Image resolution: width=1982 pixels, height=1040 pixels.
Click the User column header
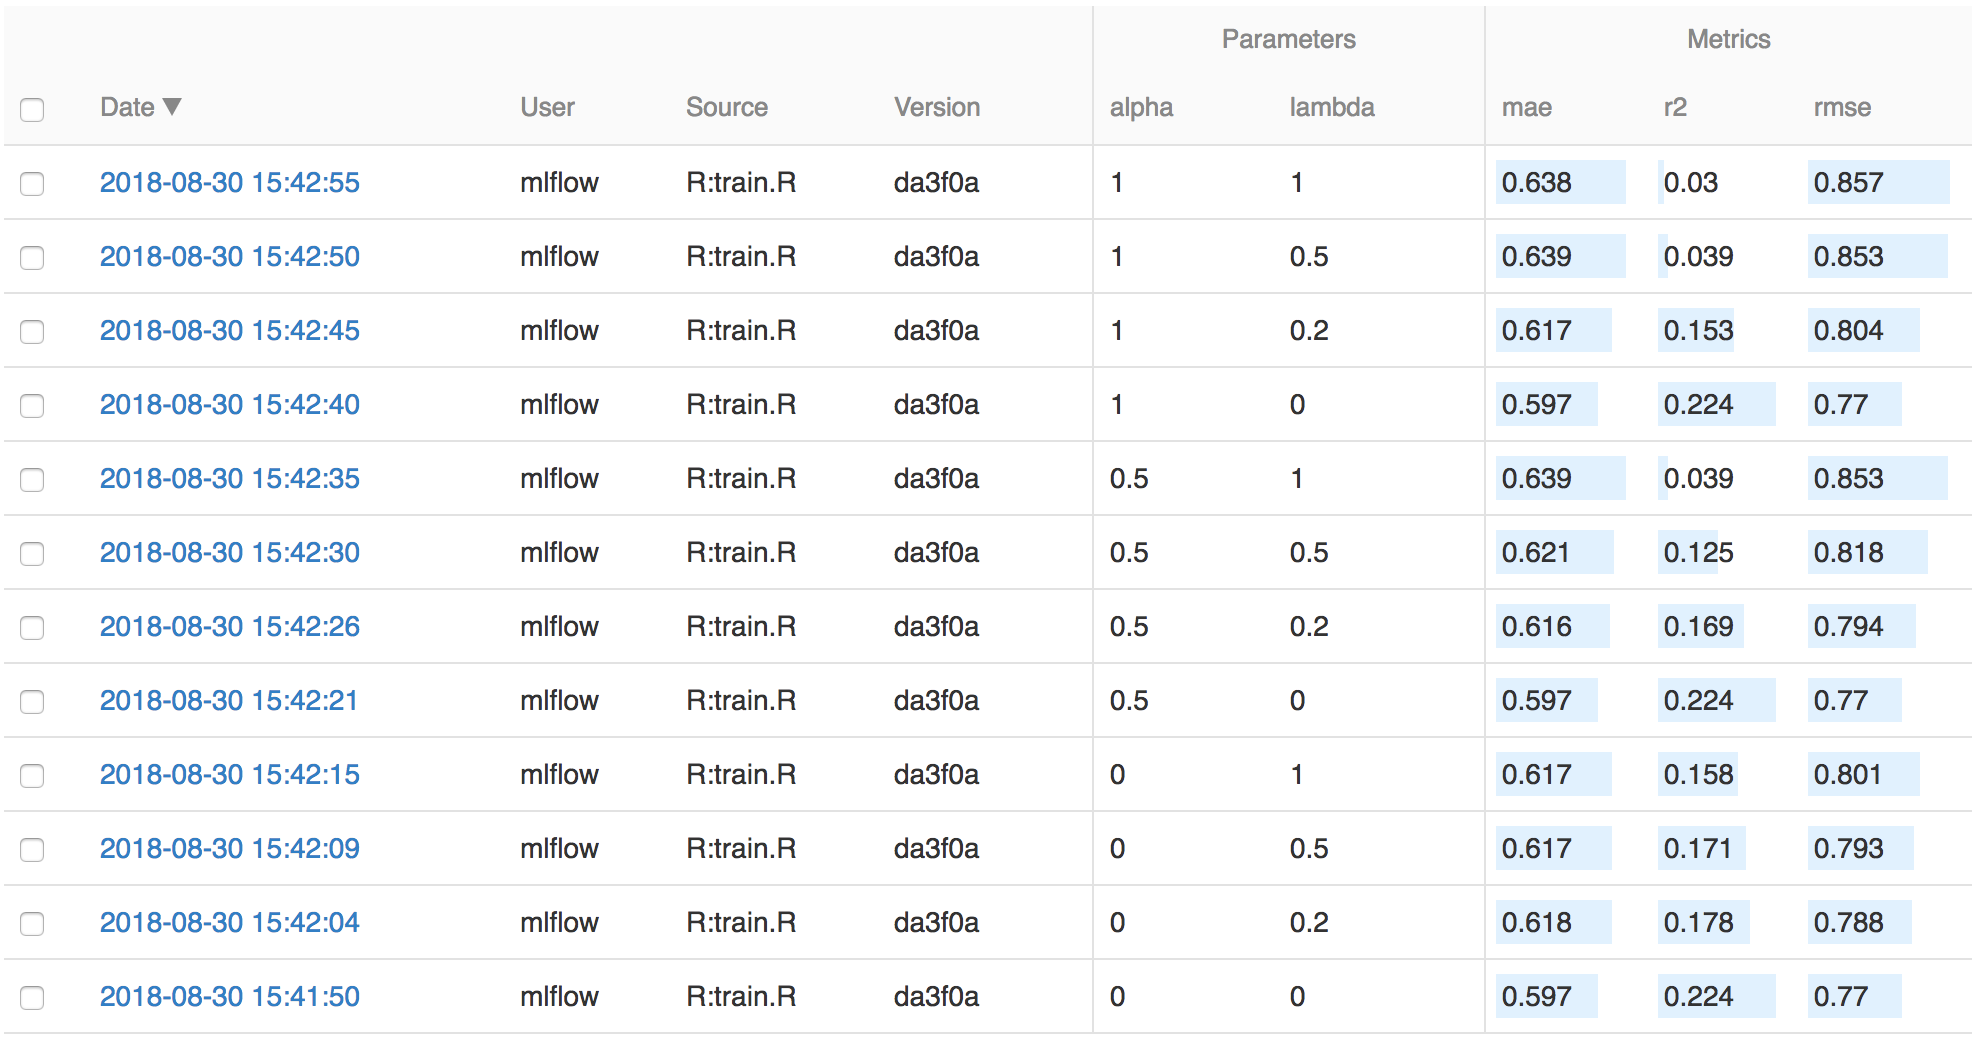point(546,106)
